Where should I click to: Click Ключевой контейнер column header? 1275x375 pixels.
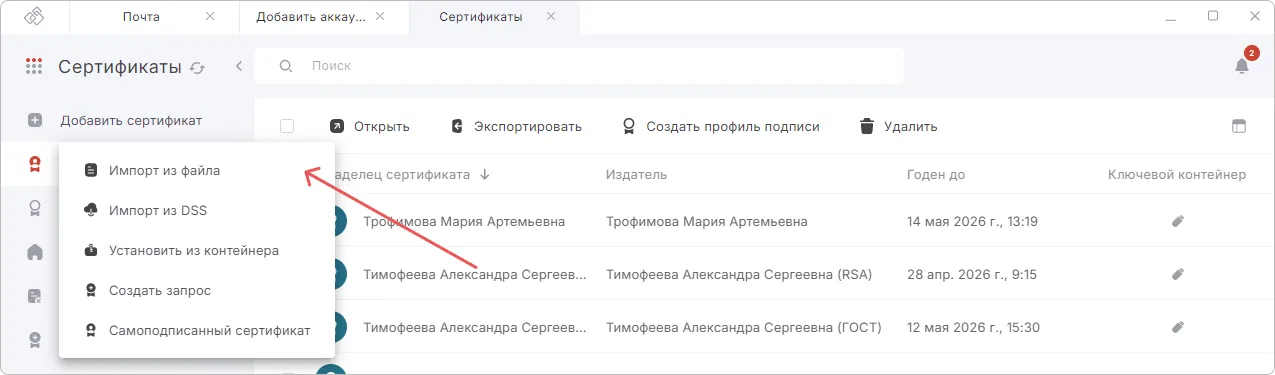click(1177, 175)
